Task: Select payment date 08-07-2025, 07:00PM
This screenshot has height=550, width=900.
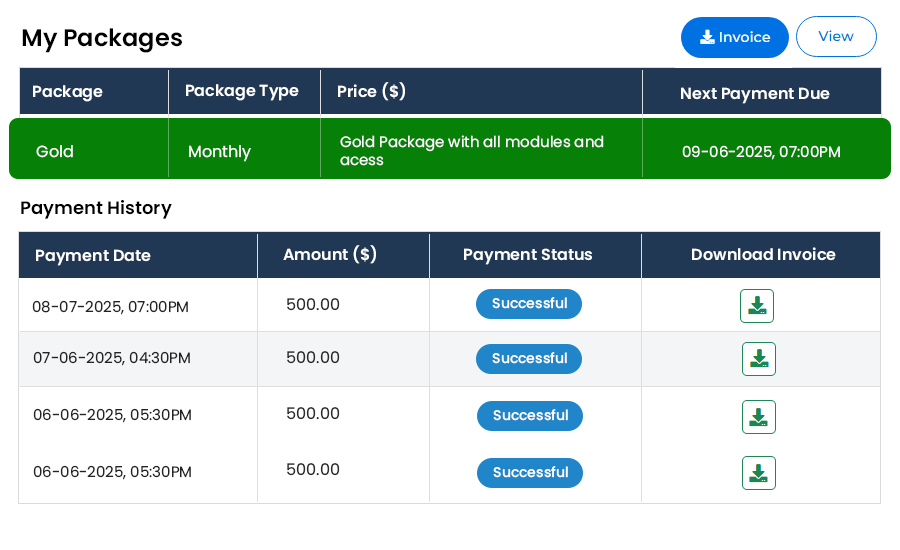Action: 110,307
